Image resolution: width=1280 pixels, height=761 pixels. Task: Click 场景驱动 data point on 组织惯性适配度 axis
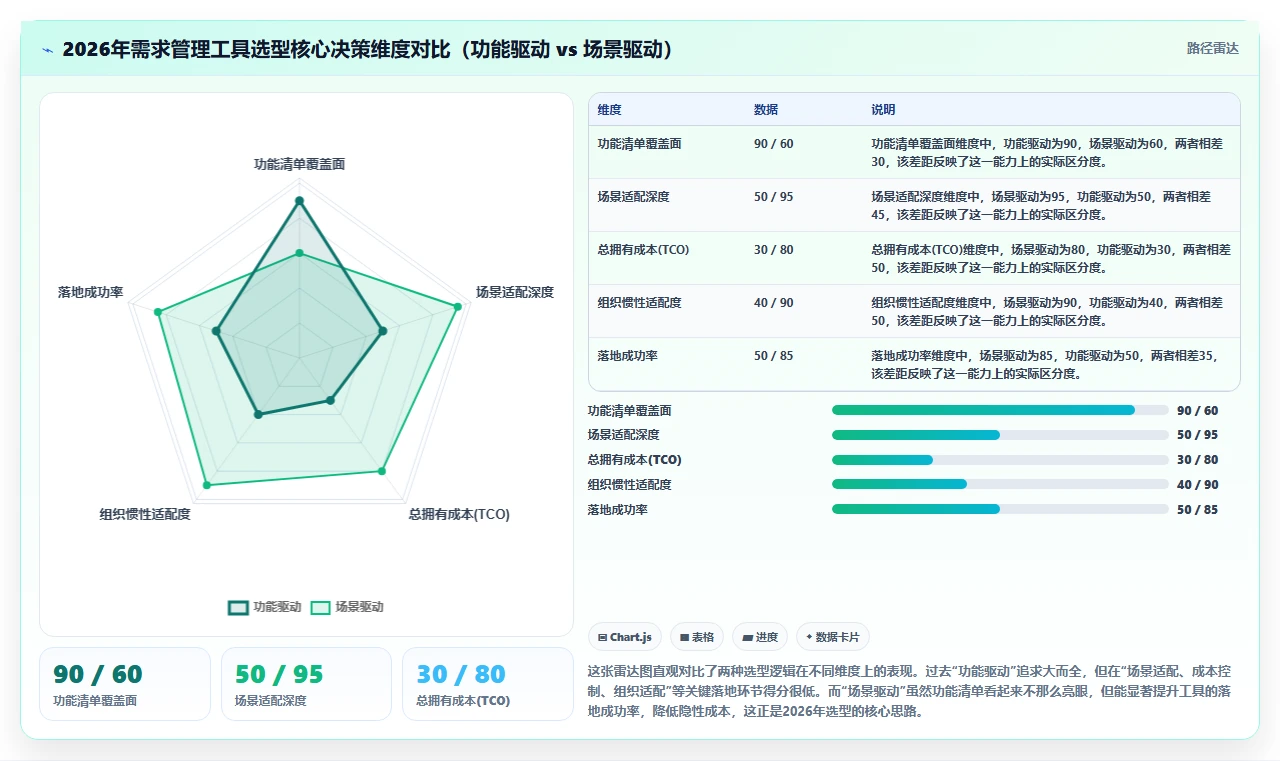(207, 485)
